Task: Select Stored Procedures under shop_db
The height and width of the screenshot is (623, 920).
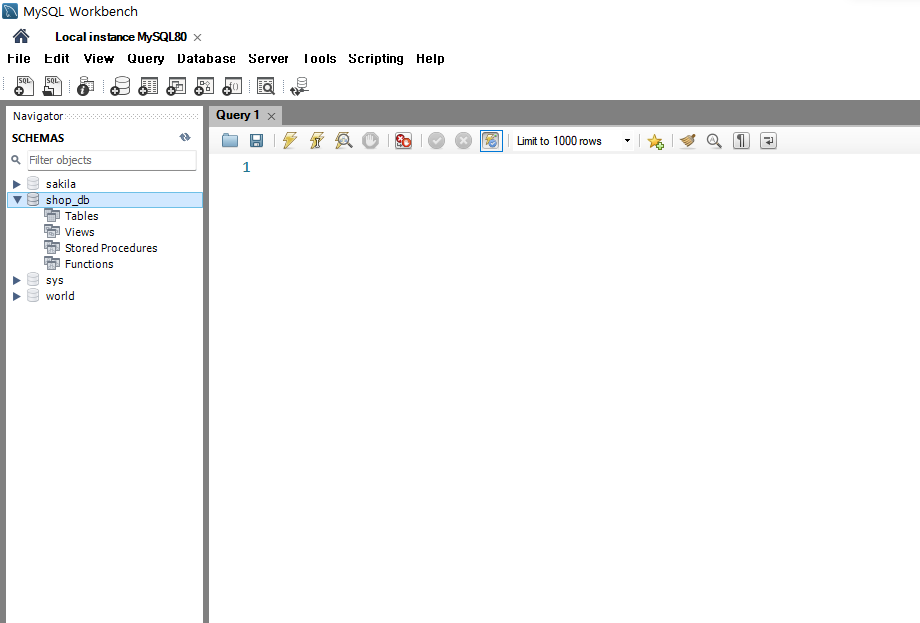Action: tap(111, 248)
